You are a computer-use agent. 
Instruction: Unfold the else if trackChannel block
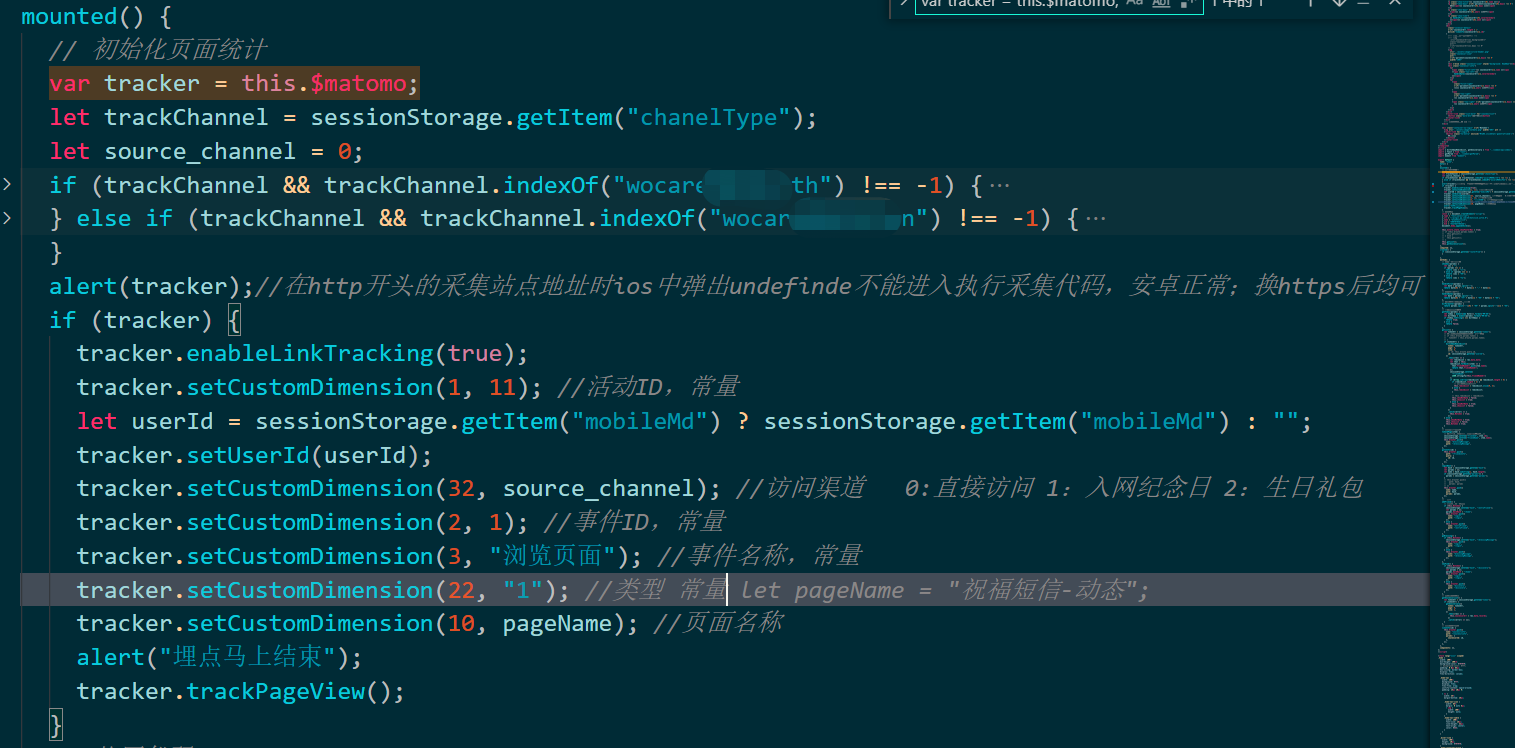coord(8,217)
